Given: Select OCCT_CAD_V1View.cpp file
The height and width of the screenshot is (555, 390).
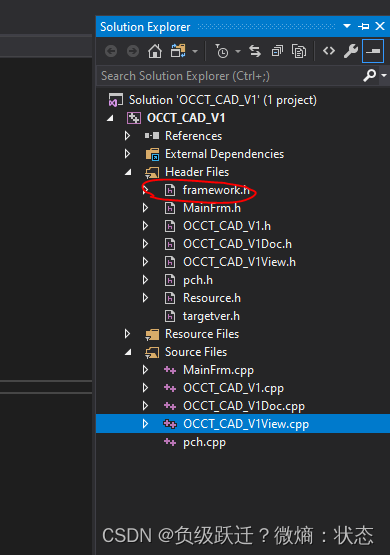Looking at the screenshot, I should (246, 424).
